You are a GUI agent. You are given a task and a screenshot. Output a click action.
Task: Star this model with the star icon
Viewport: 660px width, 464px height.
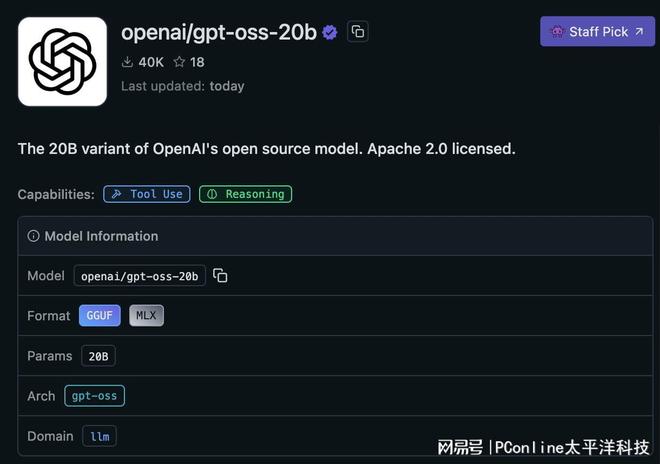pyautogui.click(x=179, y=62)
